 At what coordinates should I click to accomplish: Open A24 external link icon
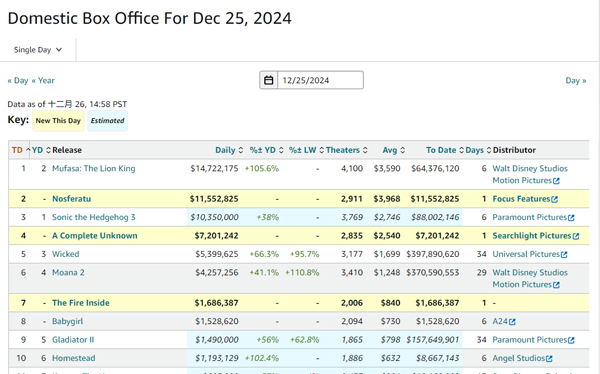[x=512, y=322]
